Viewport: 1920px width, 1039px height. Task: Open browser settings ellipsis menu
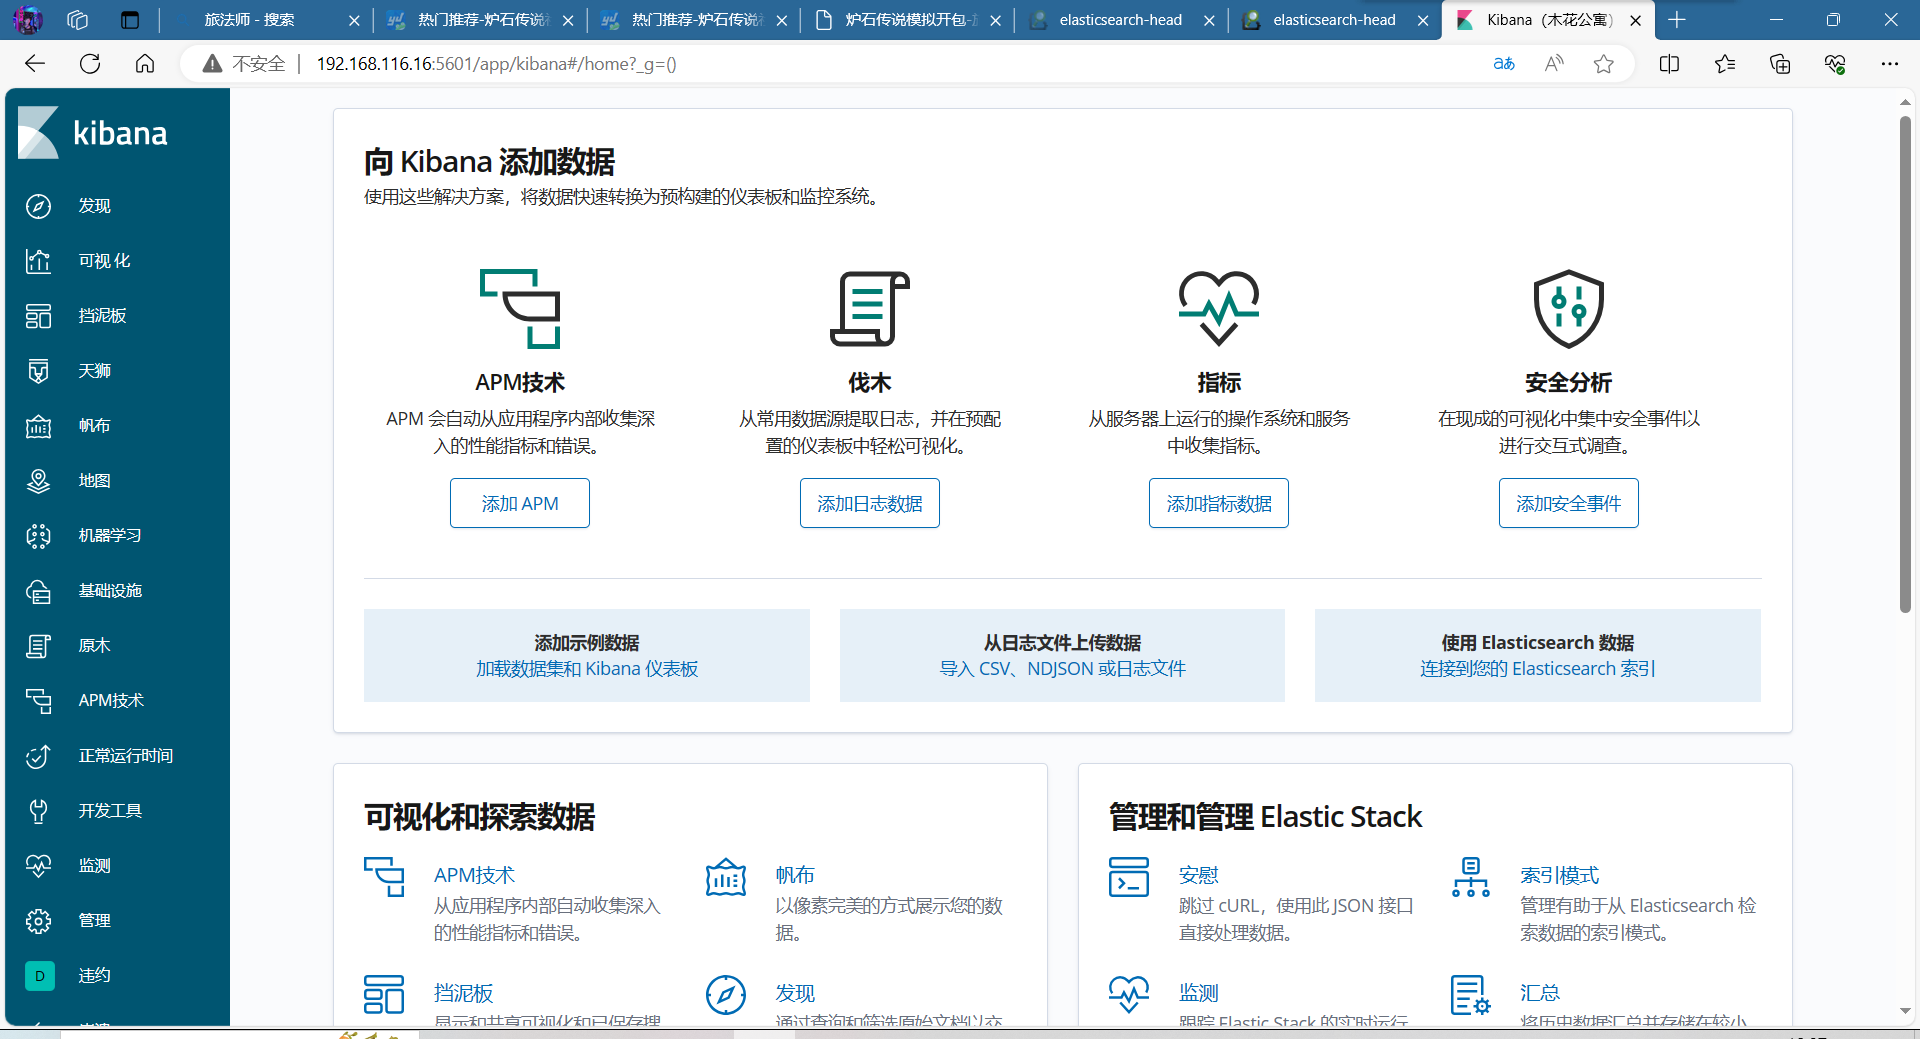pyautogui.click(x=1889, y=64)
